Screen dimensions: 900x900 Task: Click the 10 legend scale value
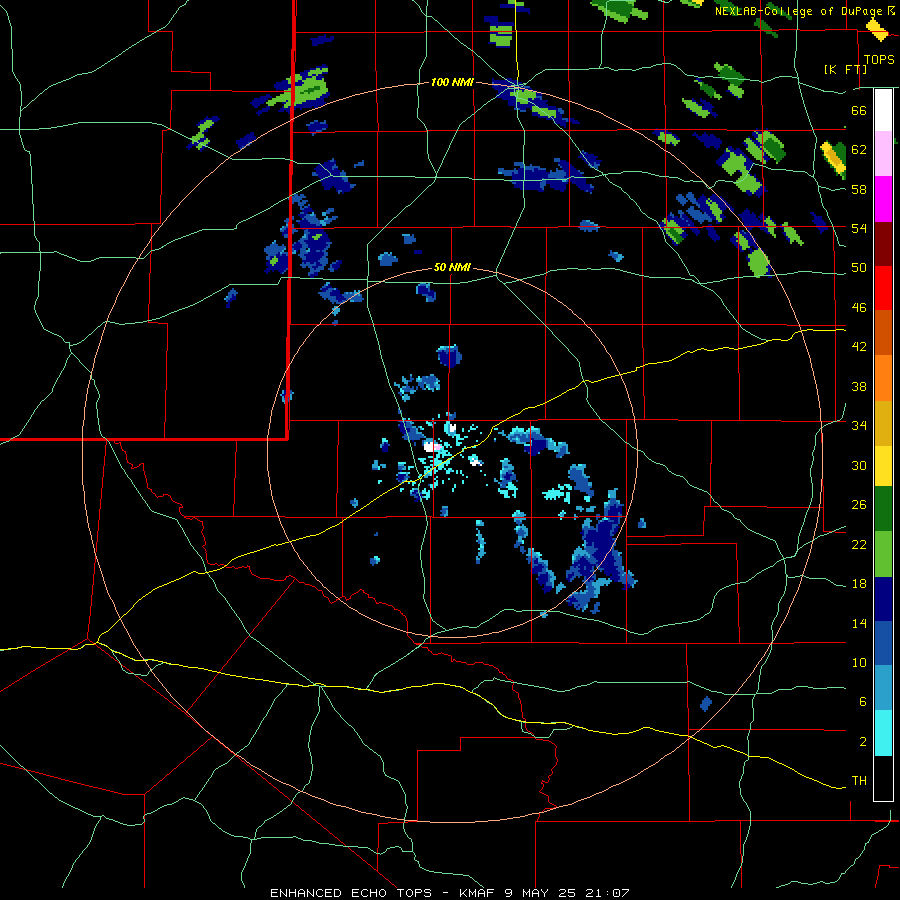point(859,662)
